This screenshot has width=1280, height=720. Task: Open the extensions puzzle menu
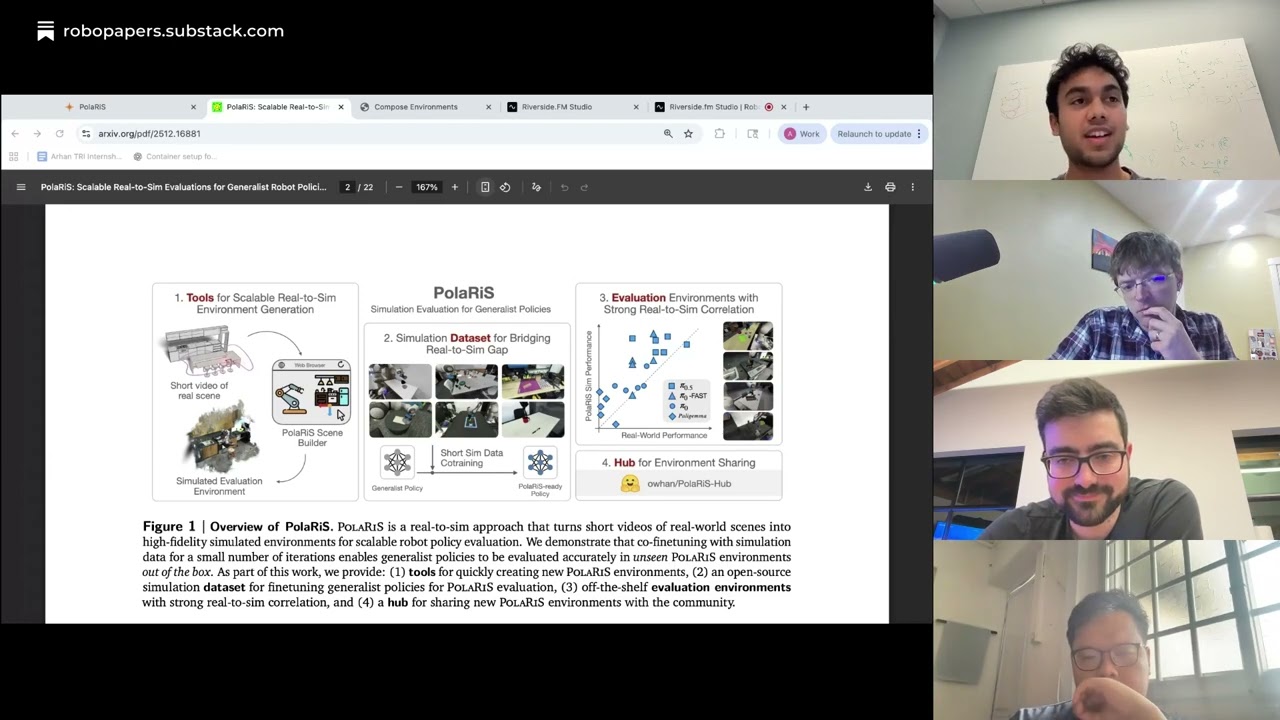click(x=719, y=134)
